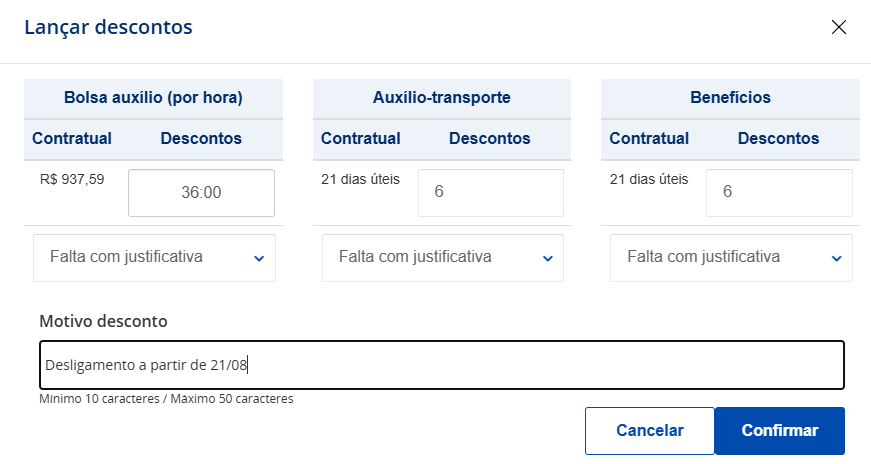871x464 pixels.
Task: Select the Auxílio-transporte column header
Action: pyautogui.click(x=441, y=98)
